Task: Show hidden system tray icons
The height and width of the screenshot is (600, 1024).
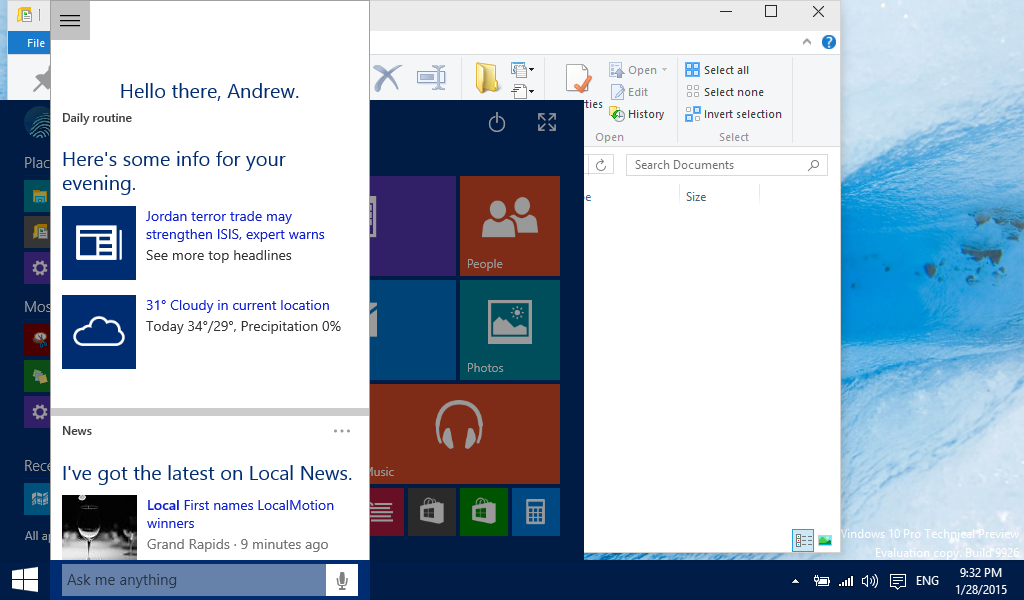Action: click(795, 580)
